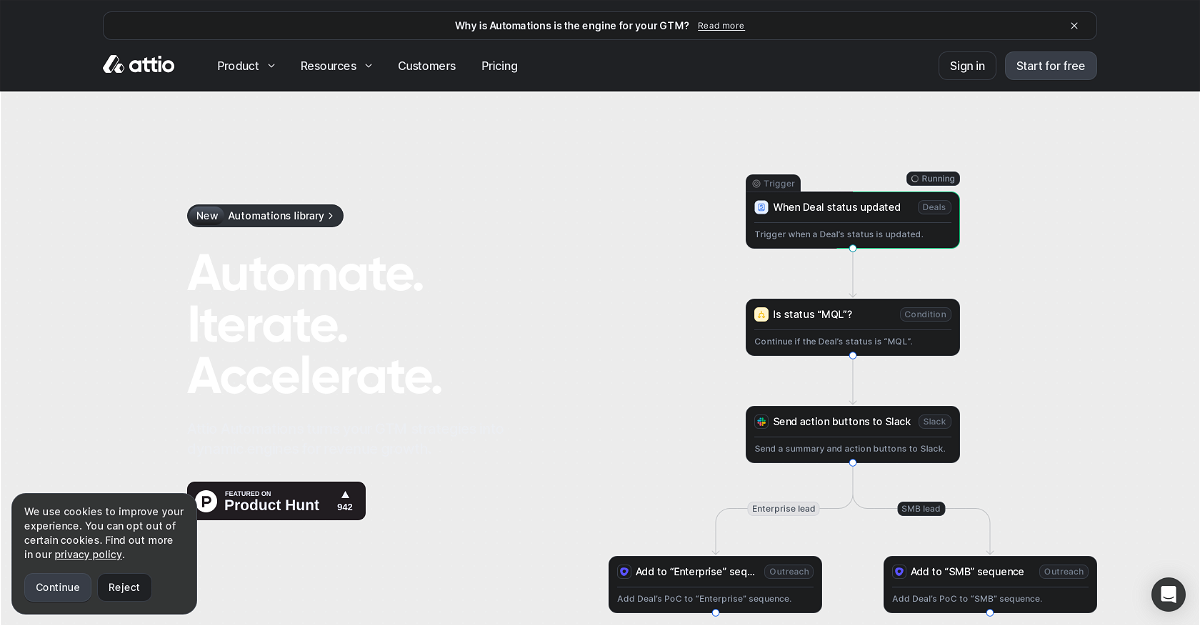Reject cookies in the consent popup
The height and width of the screenshot is (626, 1200).
124,587
